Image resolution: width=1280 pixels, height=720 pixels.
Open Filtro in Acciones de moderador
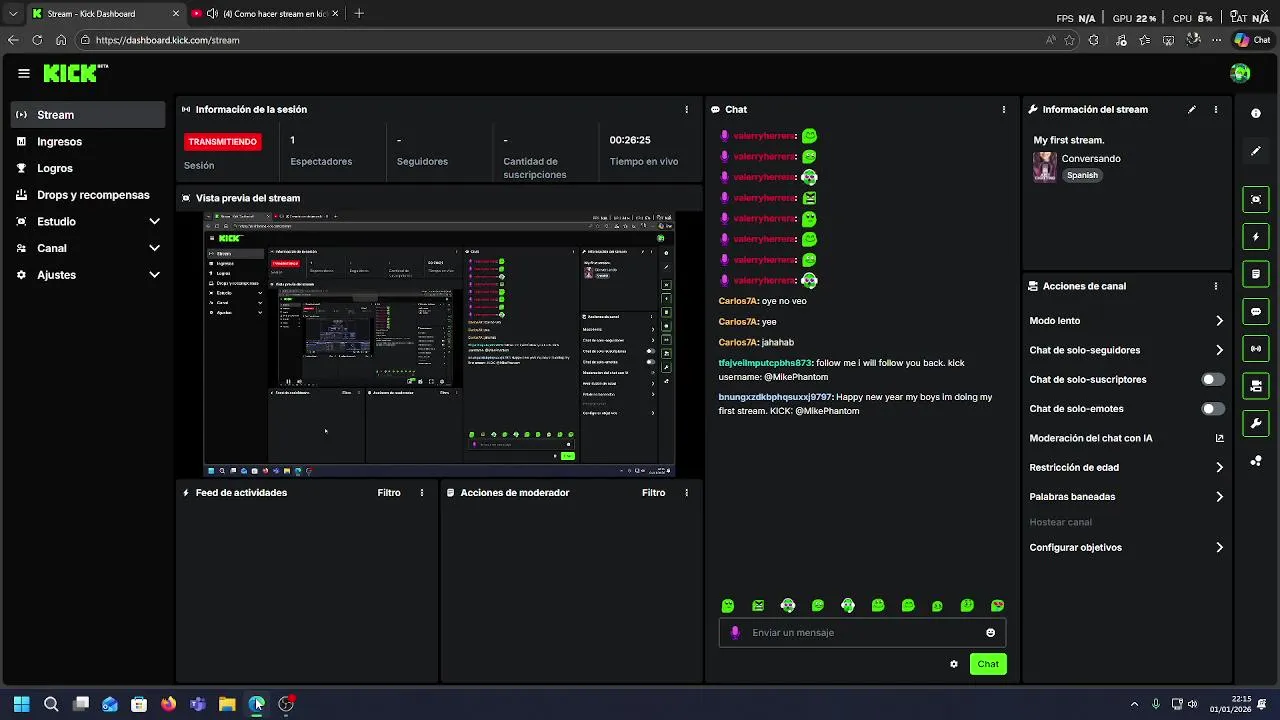coord(653,493)
